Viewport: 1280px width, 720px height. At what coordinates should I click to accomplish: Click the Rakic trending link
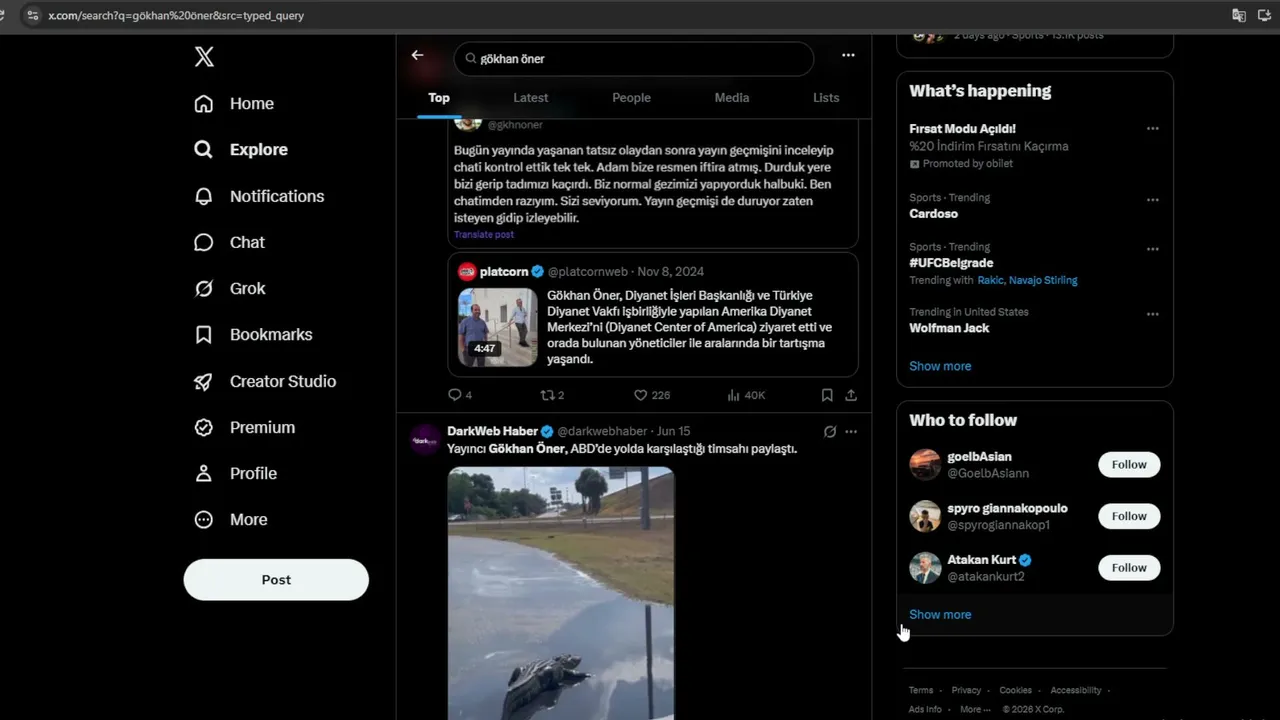pos(990,281)
